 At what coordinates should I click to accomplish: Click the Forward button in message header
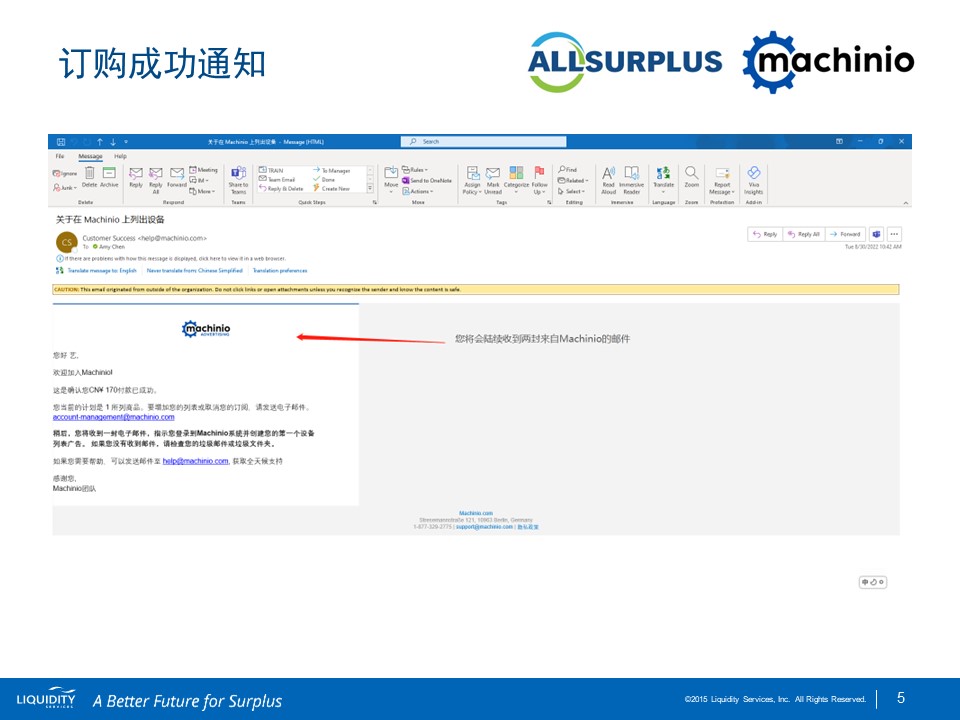click(846, 234)
